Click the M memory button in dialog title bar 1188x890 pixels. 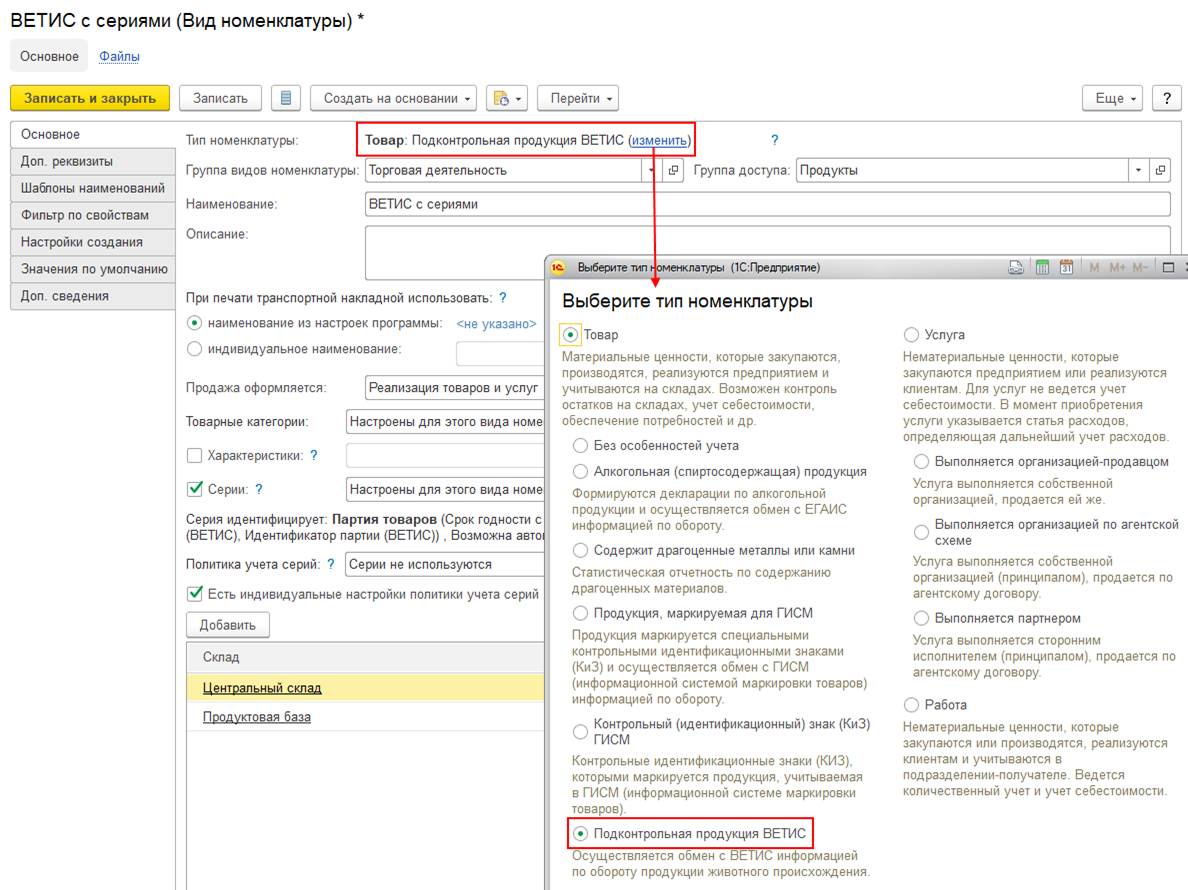click(x=1093, y=267)
